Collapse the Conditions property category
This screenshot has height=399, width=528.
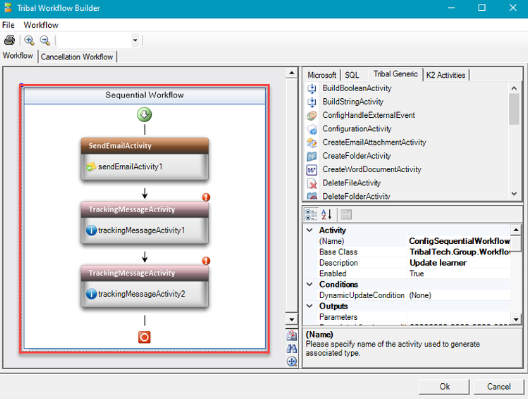(309, 285)
